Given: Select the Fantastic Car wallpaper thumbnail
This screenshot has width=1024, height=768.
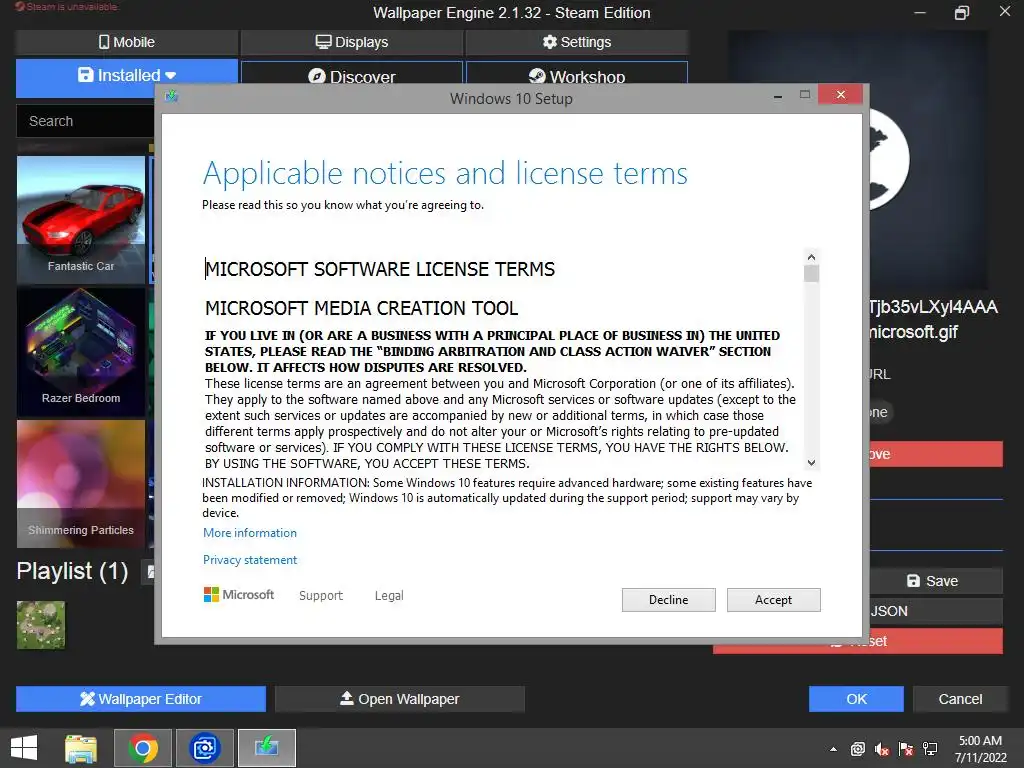Looking at the screenshot, I should pyautogui.click(x=81, y=219).
